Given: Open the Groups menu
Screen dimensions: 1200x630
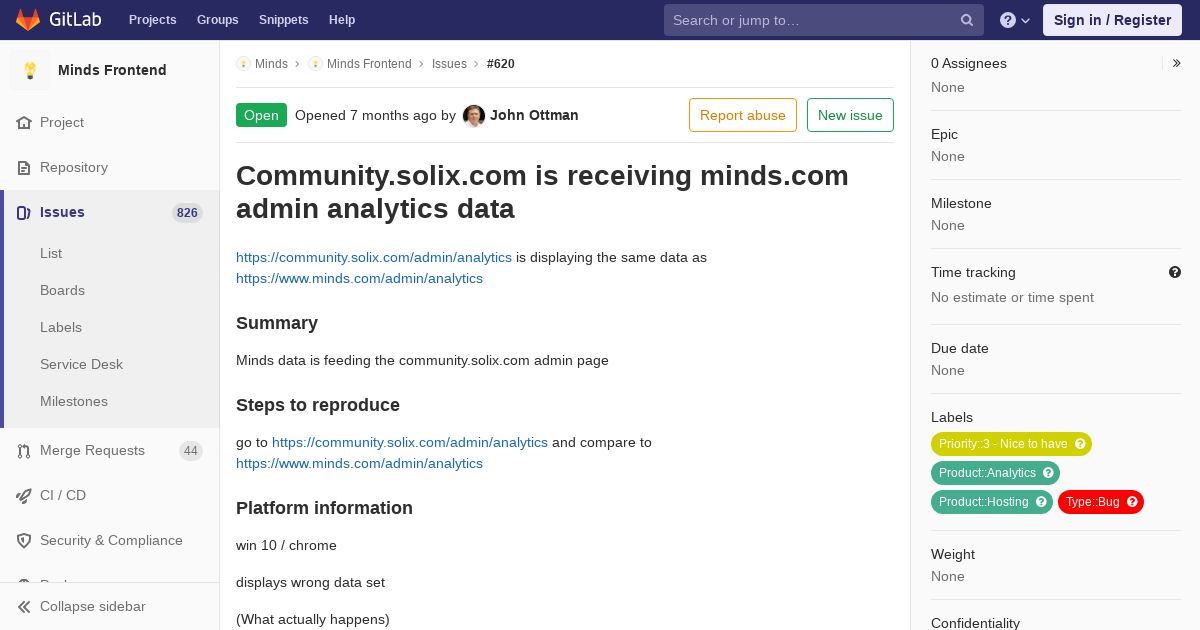Looking at the screenshot, I should pyautogui.click(x=217, y=20).
